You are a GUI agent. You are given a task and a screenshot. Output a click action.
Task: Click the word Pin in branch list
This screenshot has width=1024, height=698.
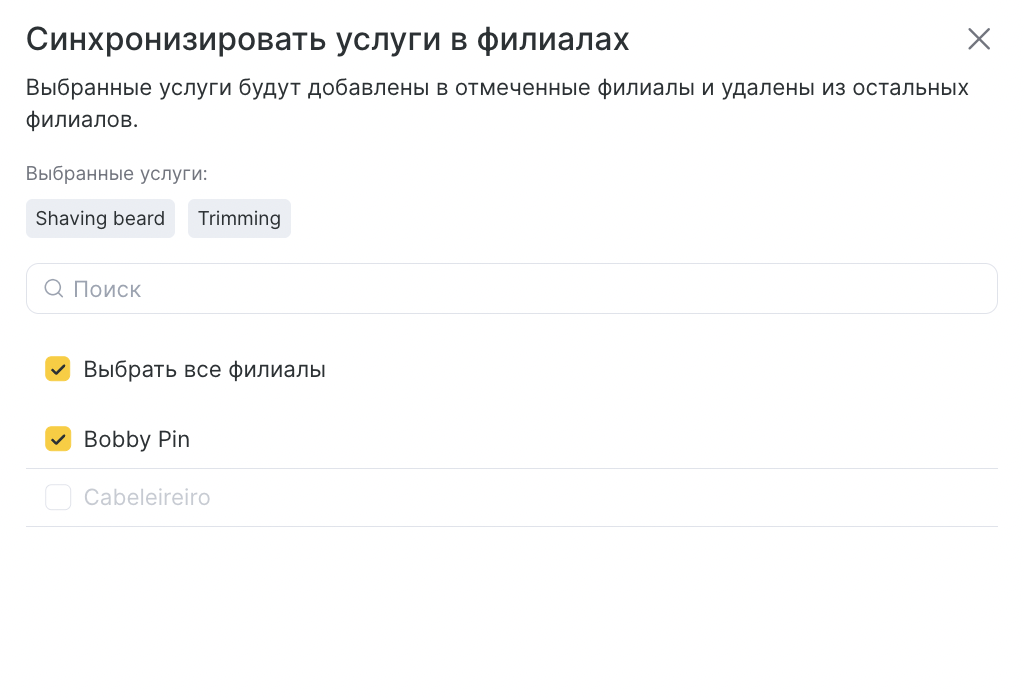(x=174, y=439)
